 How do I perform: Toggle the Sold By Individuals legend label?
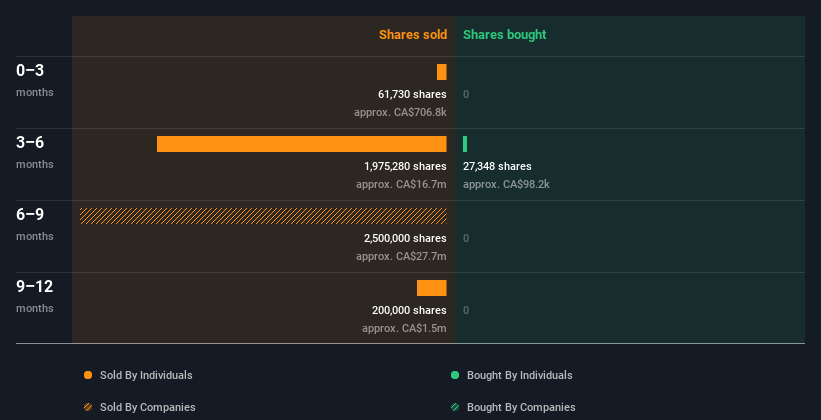click(146, 375)
